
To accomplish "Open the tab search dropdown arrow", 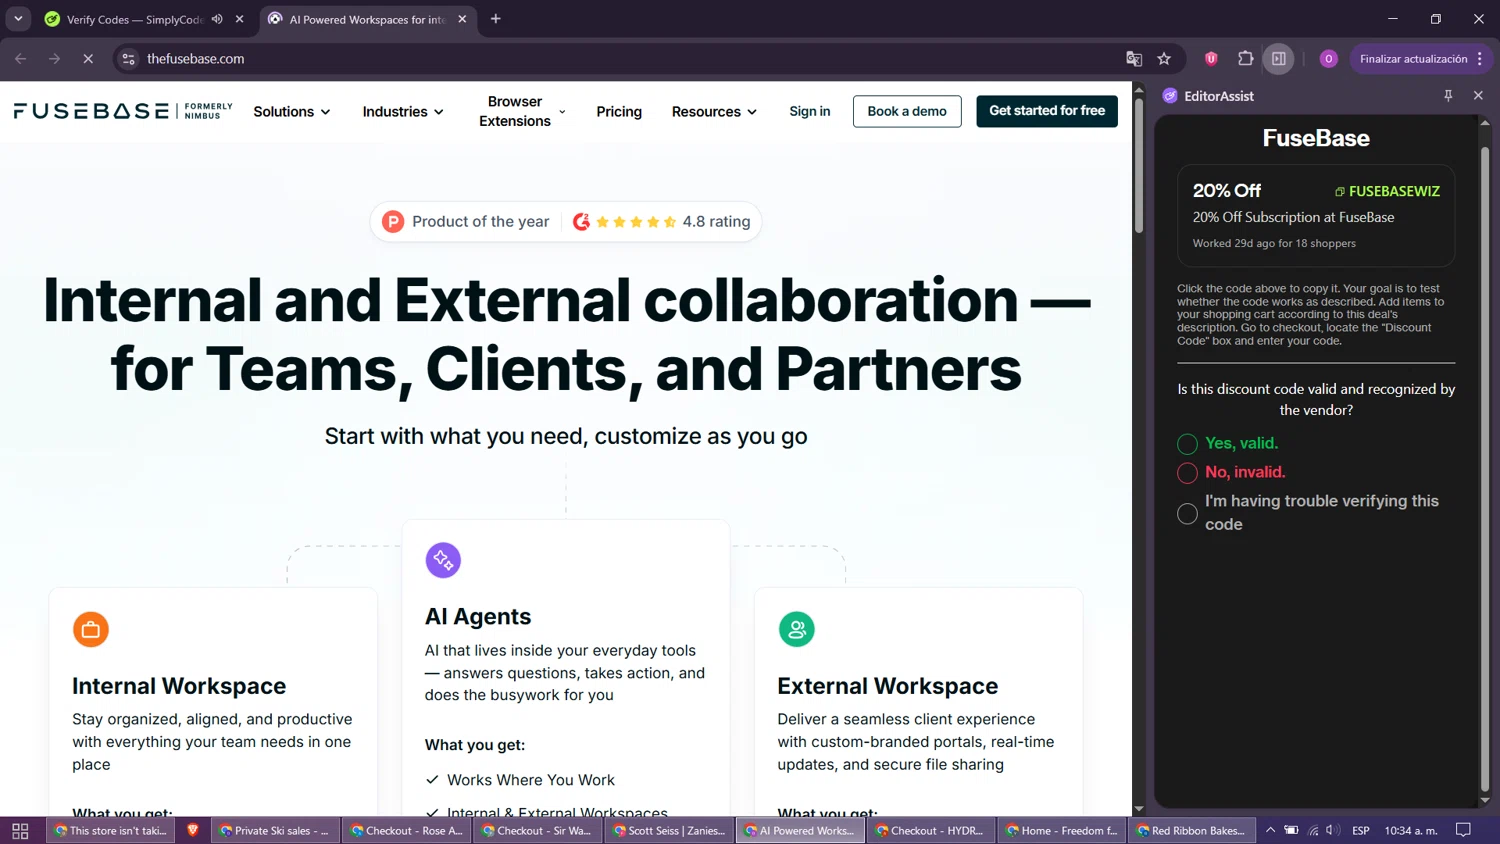I will (18, 19).
